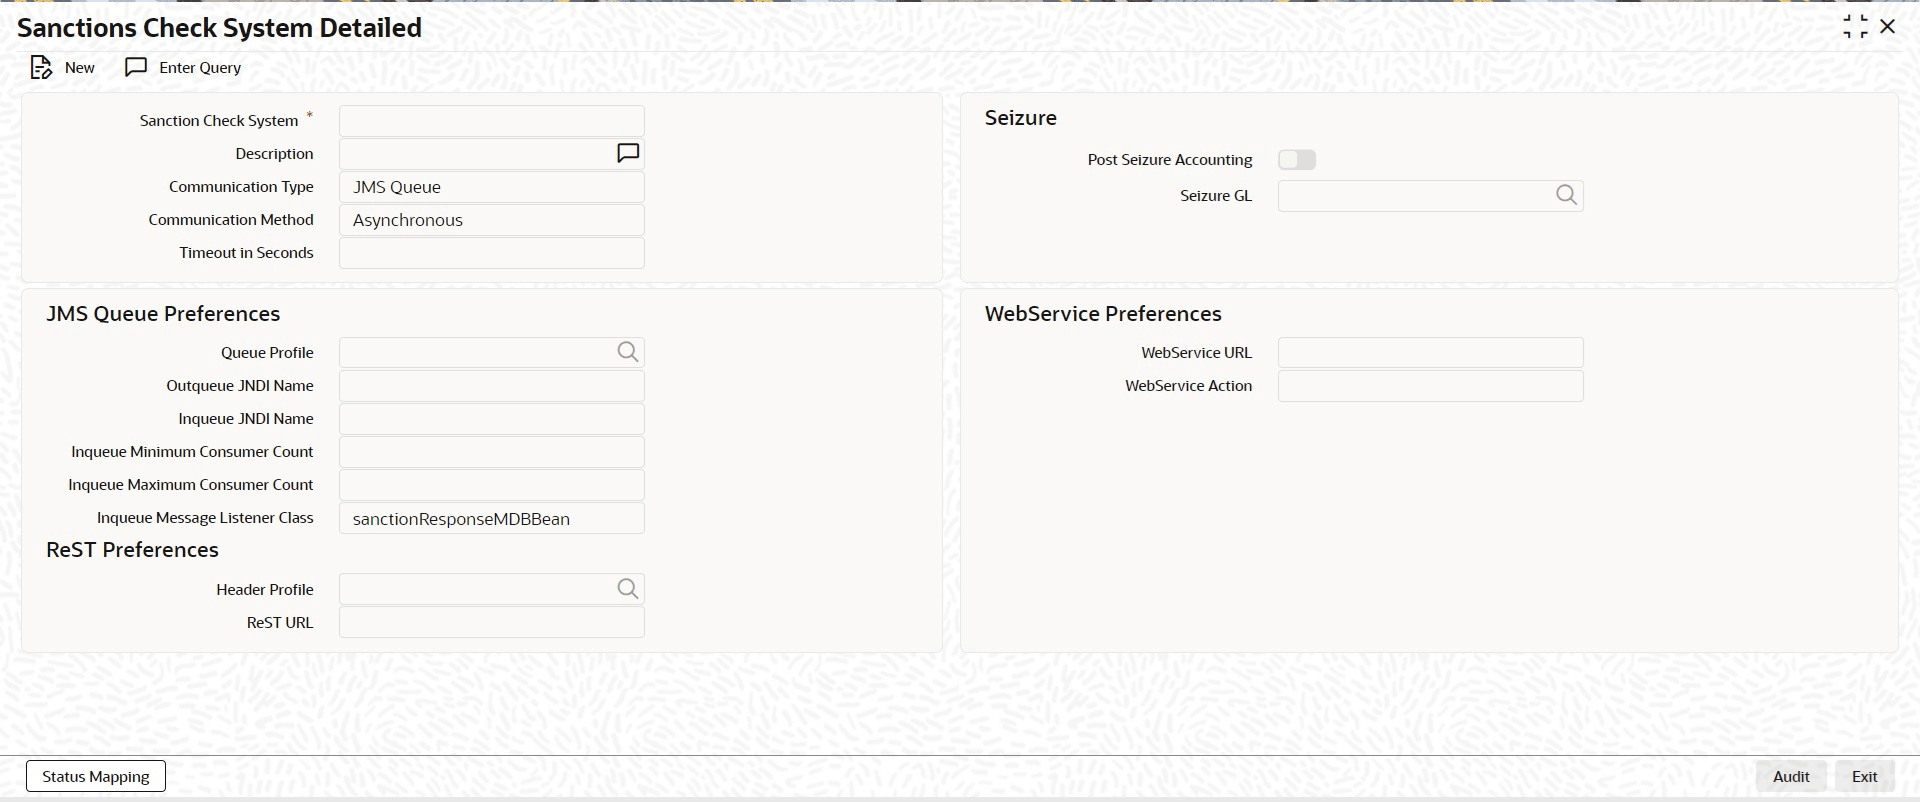This screenshot has width=1920, height=802.
Task: Focus the Sanction Check System input field
Action: coord(492,121)
